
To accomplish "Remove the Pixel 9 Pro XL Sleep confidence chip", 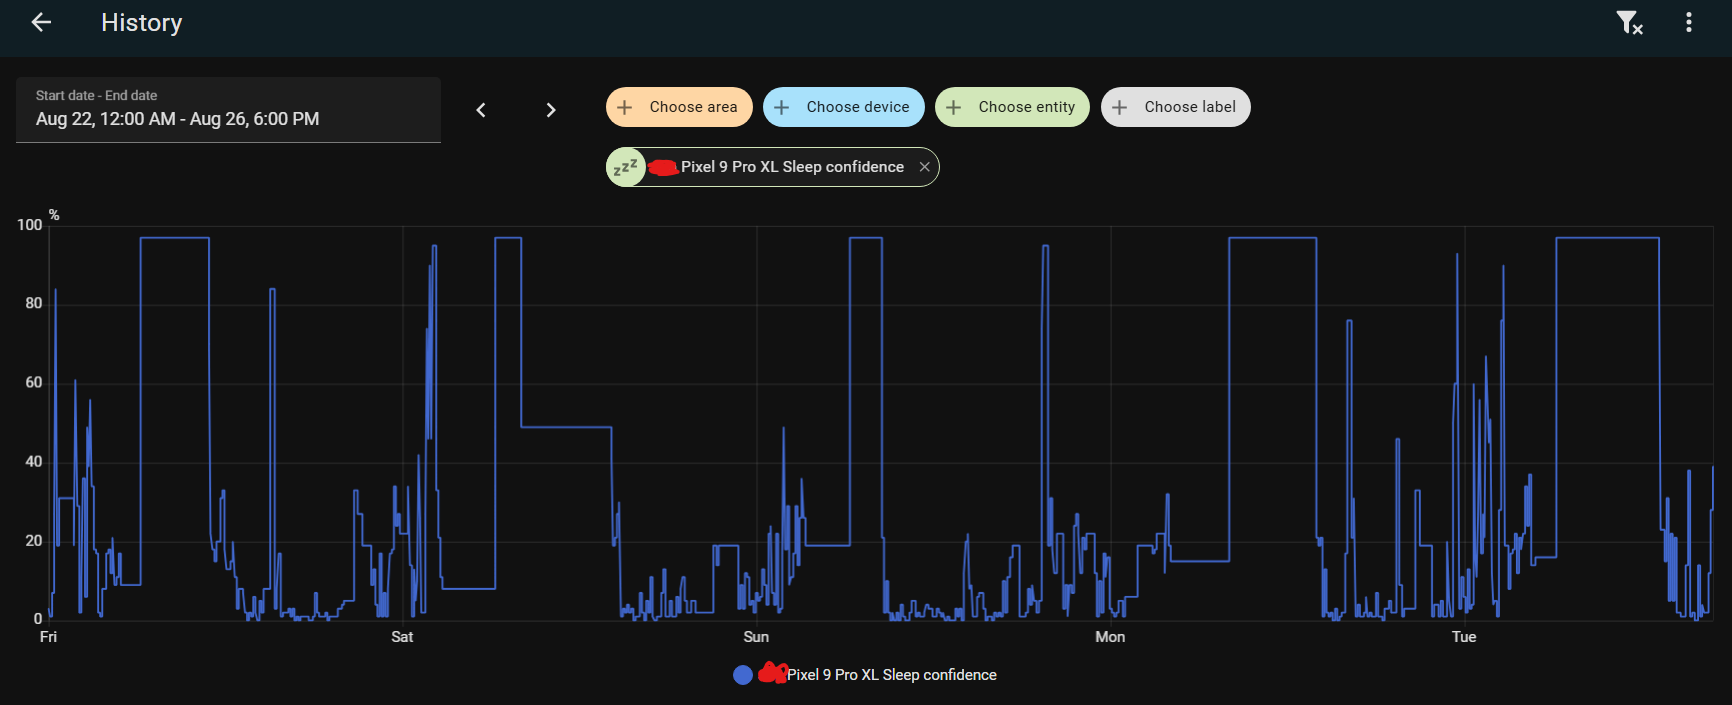I will (x=925, y=167).
